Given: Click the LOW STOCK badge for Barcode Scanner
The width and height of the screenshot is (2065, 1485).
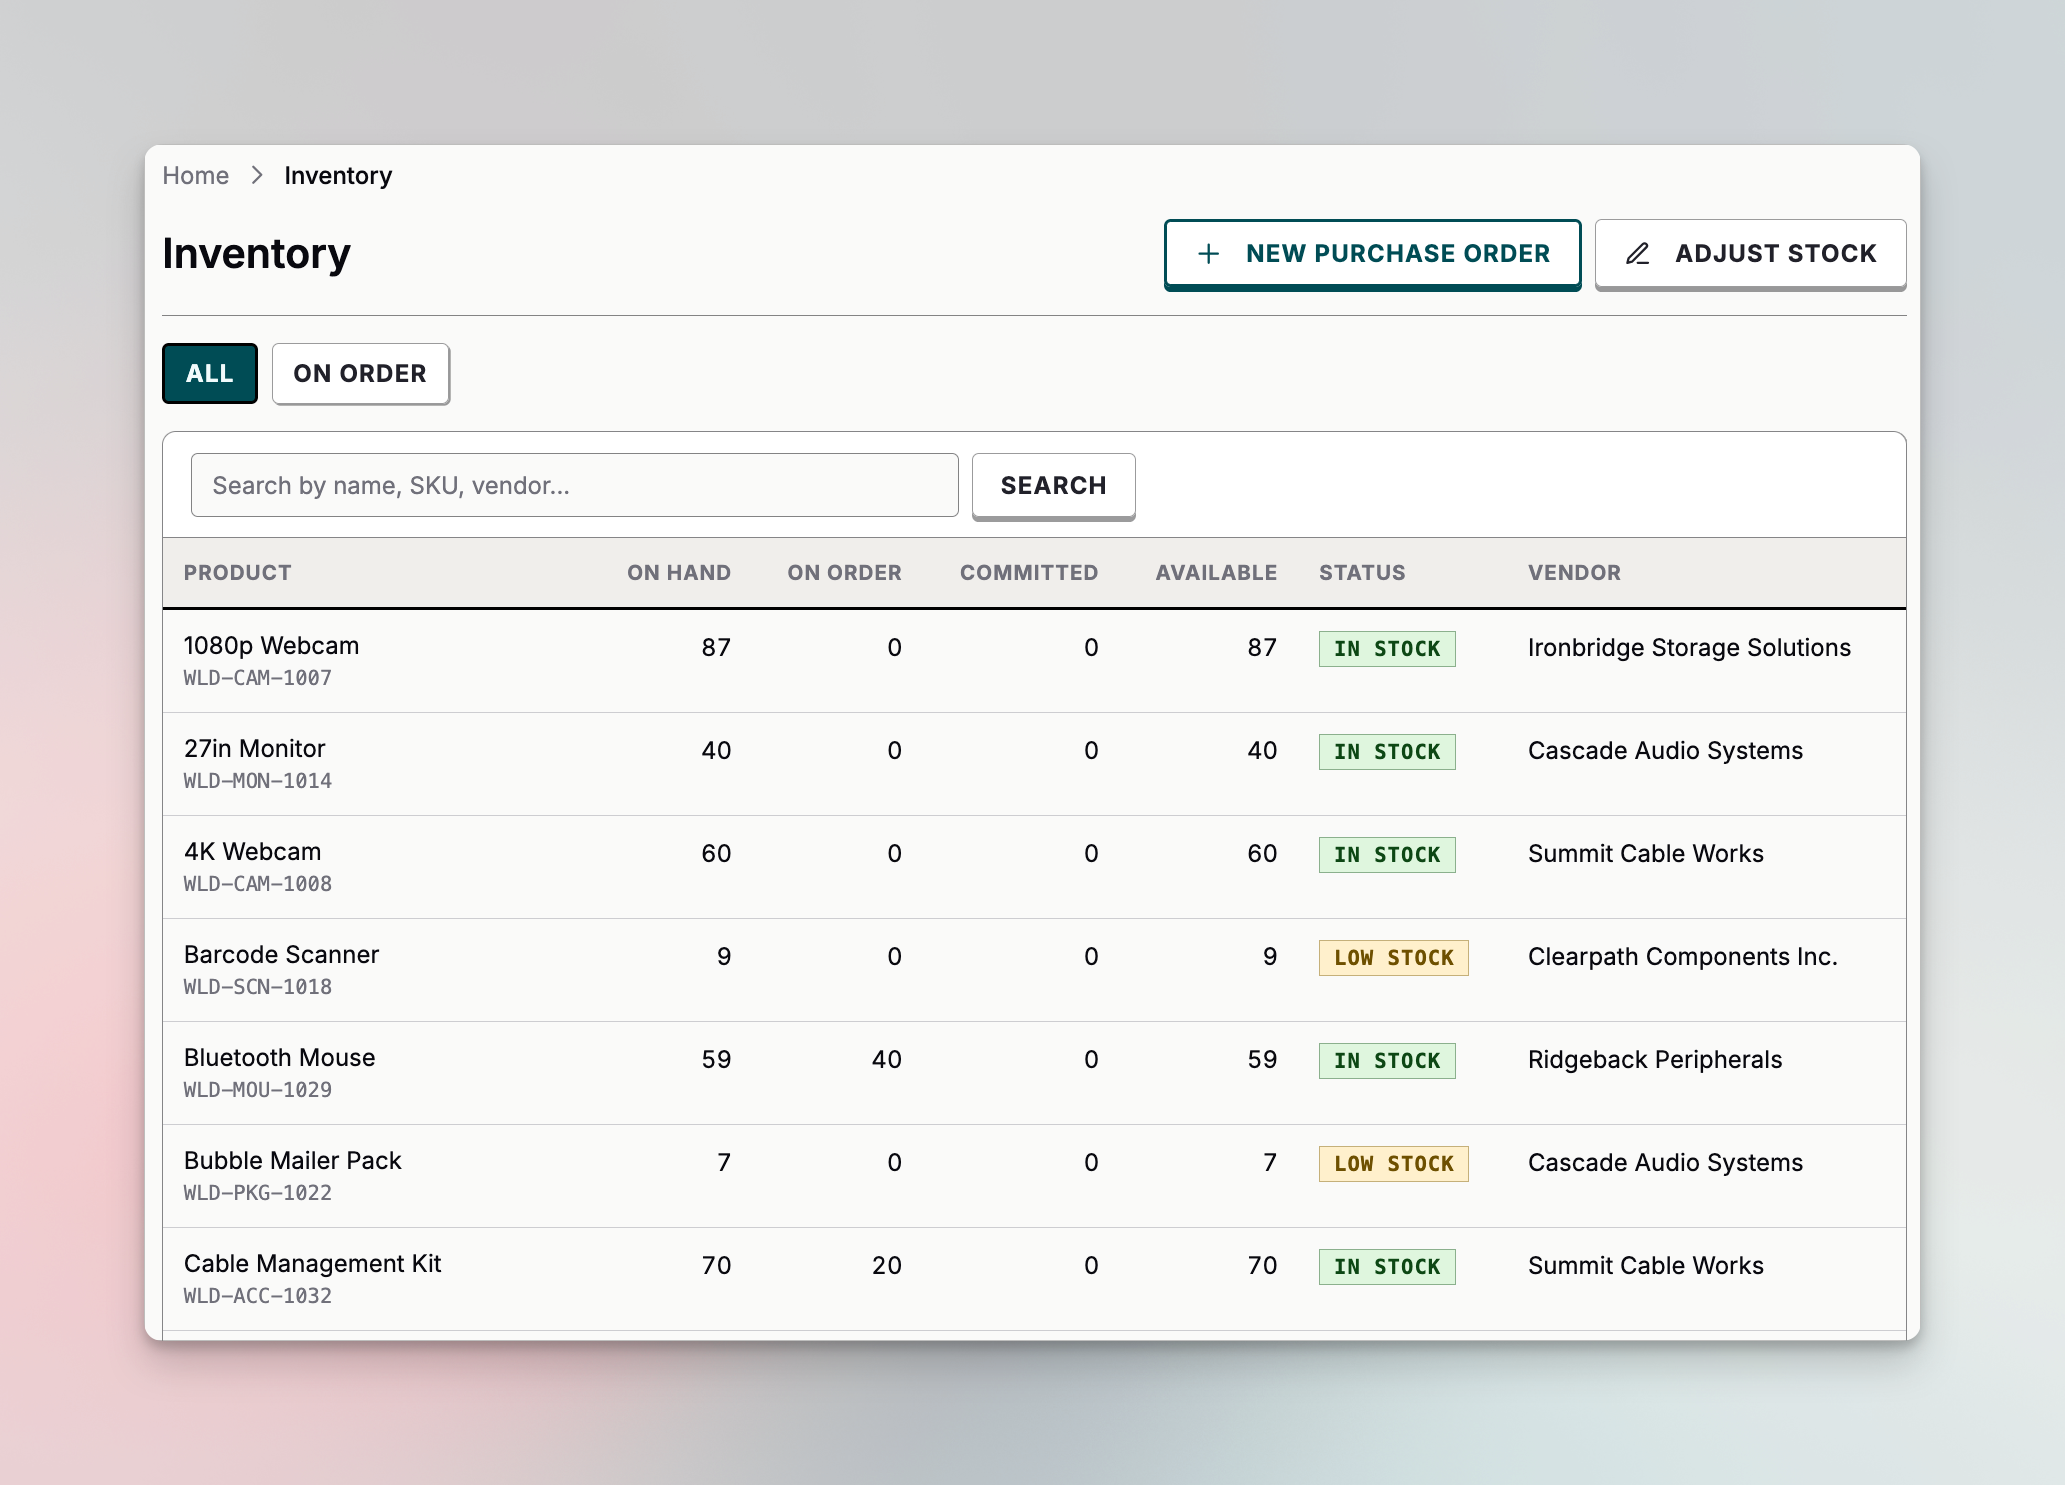Looking at the screenshot, I should 1393,957.
